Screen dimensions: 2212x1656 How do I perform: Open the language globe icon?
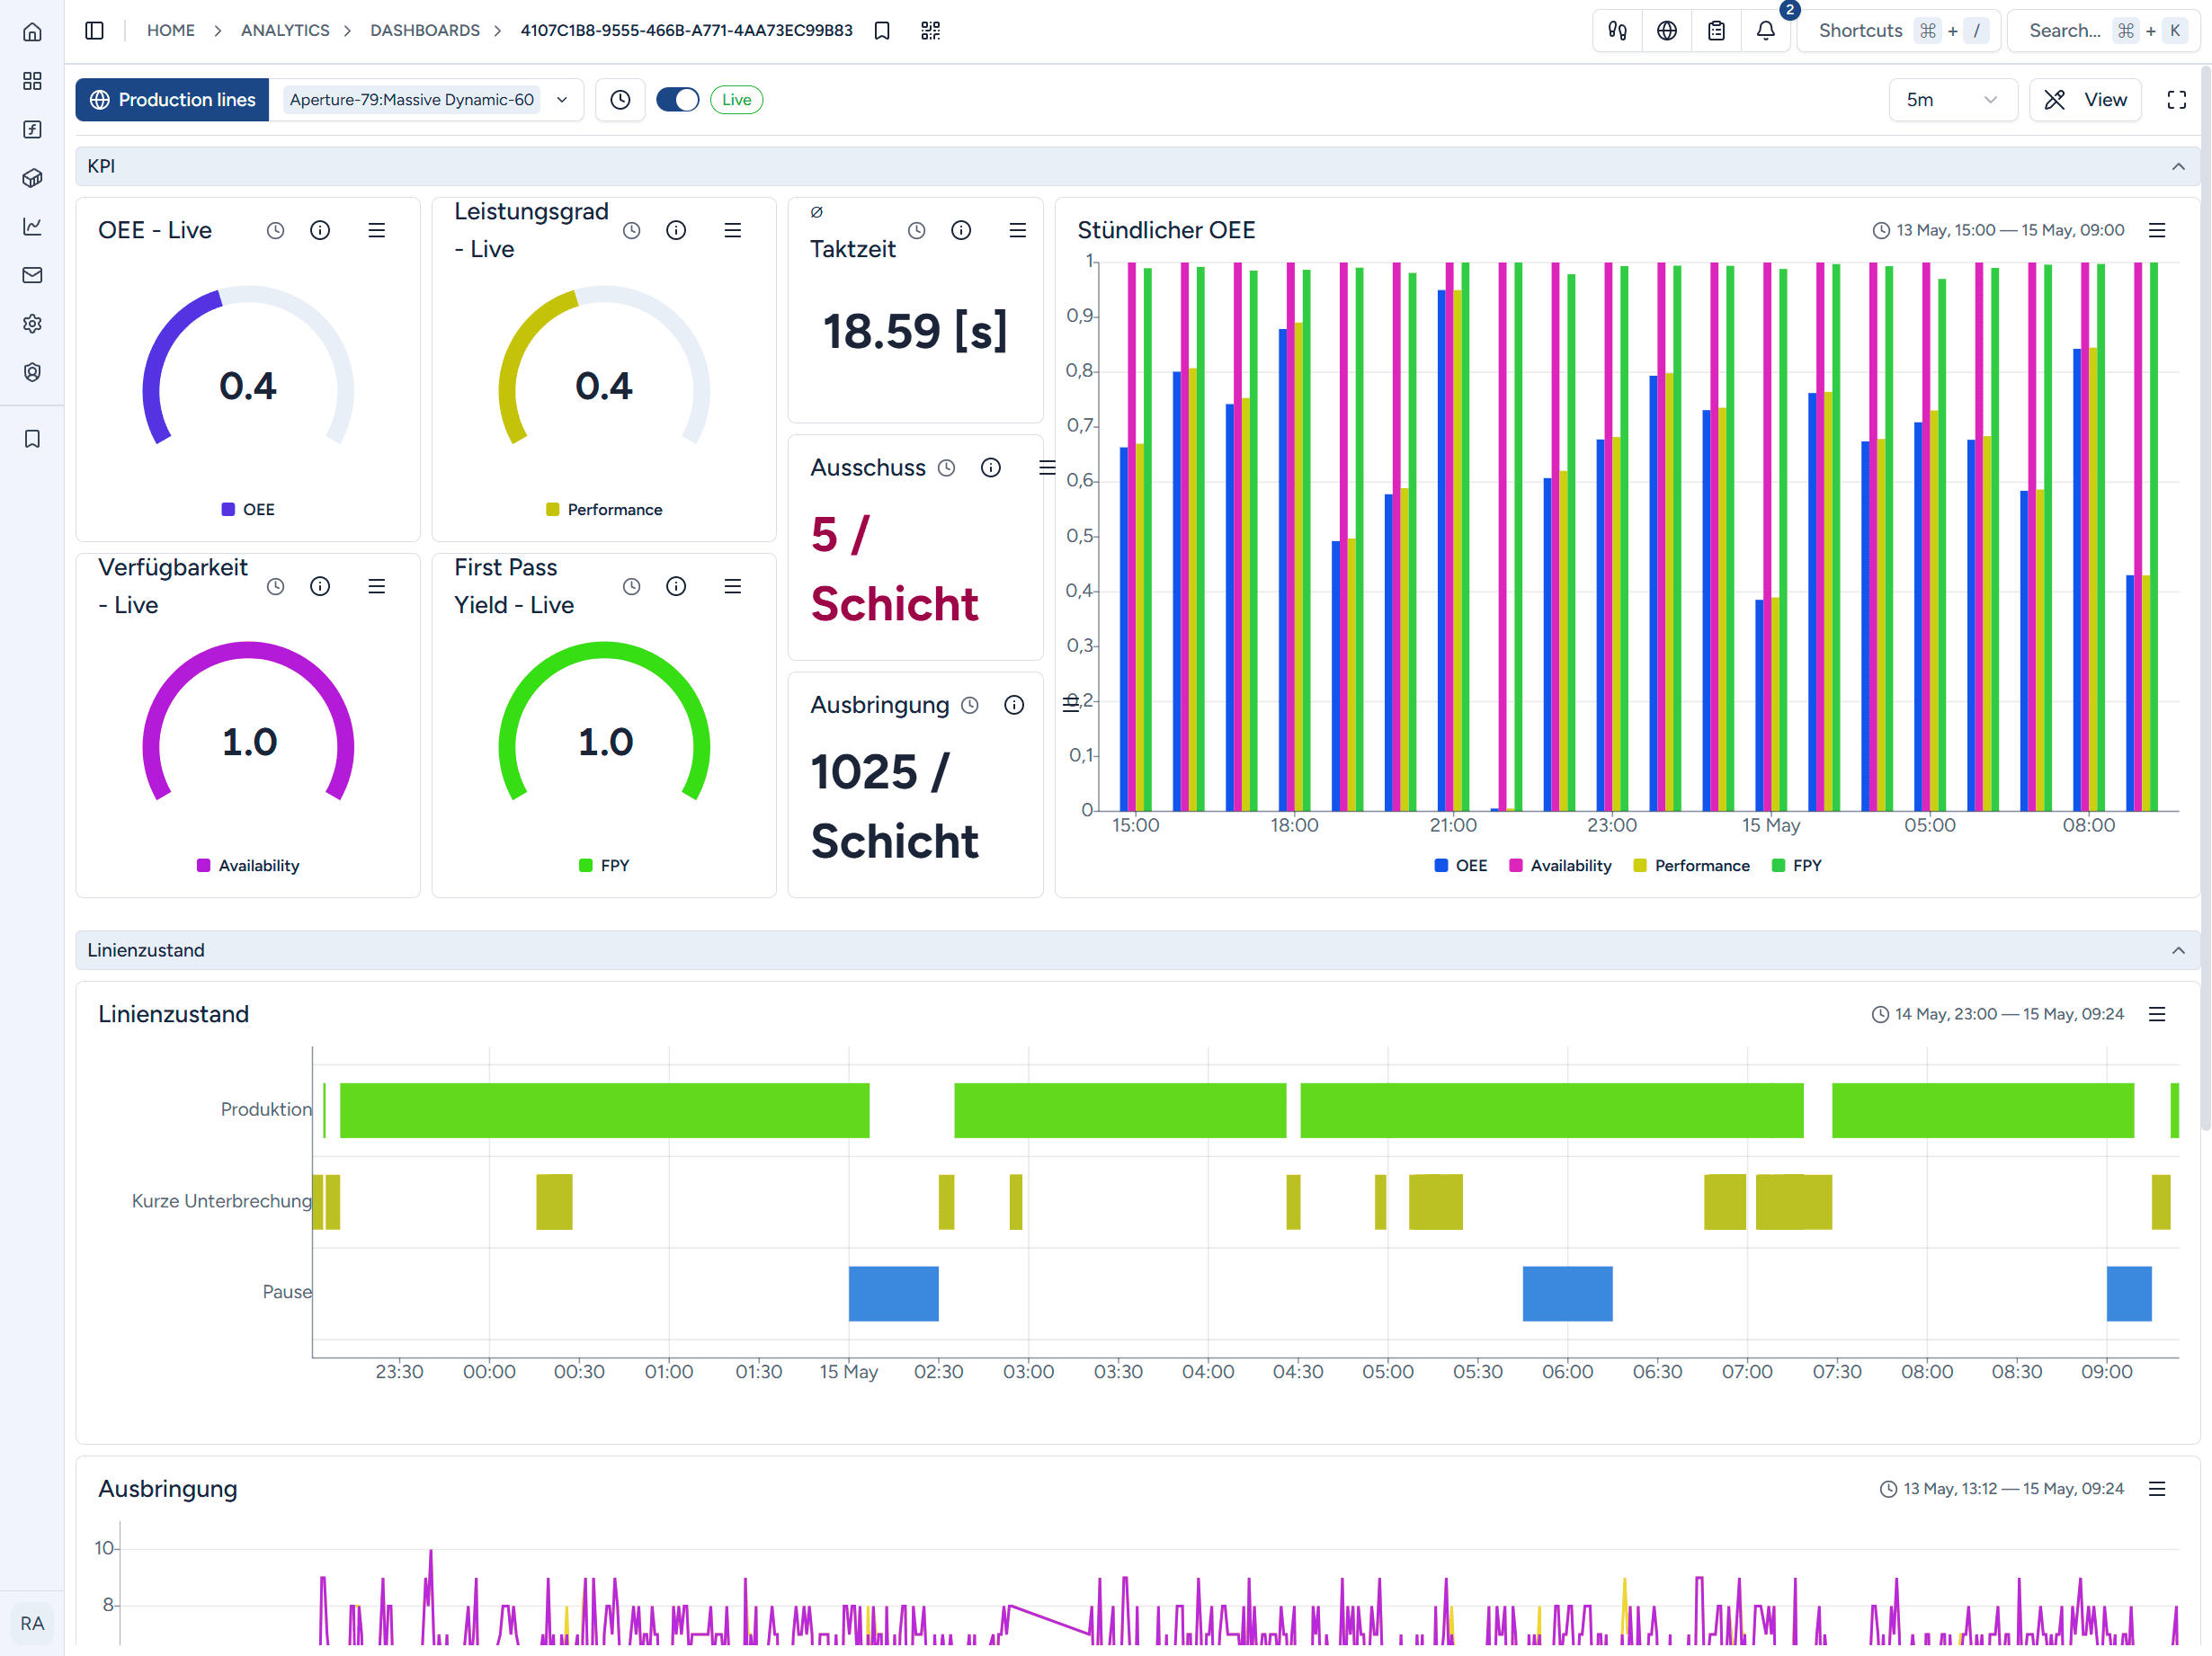[1666, 31]
